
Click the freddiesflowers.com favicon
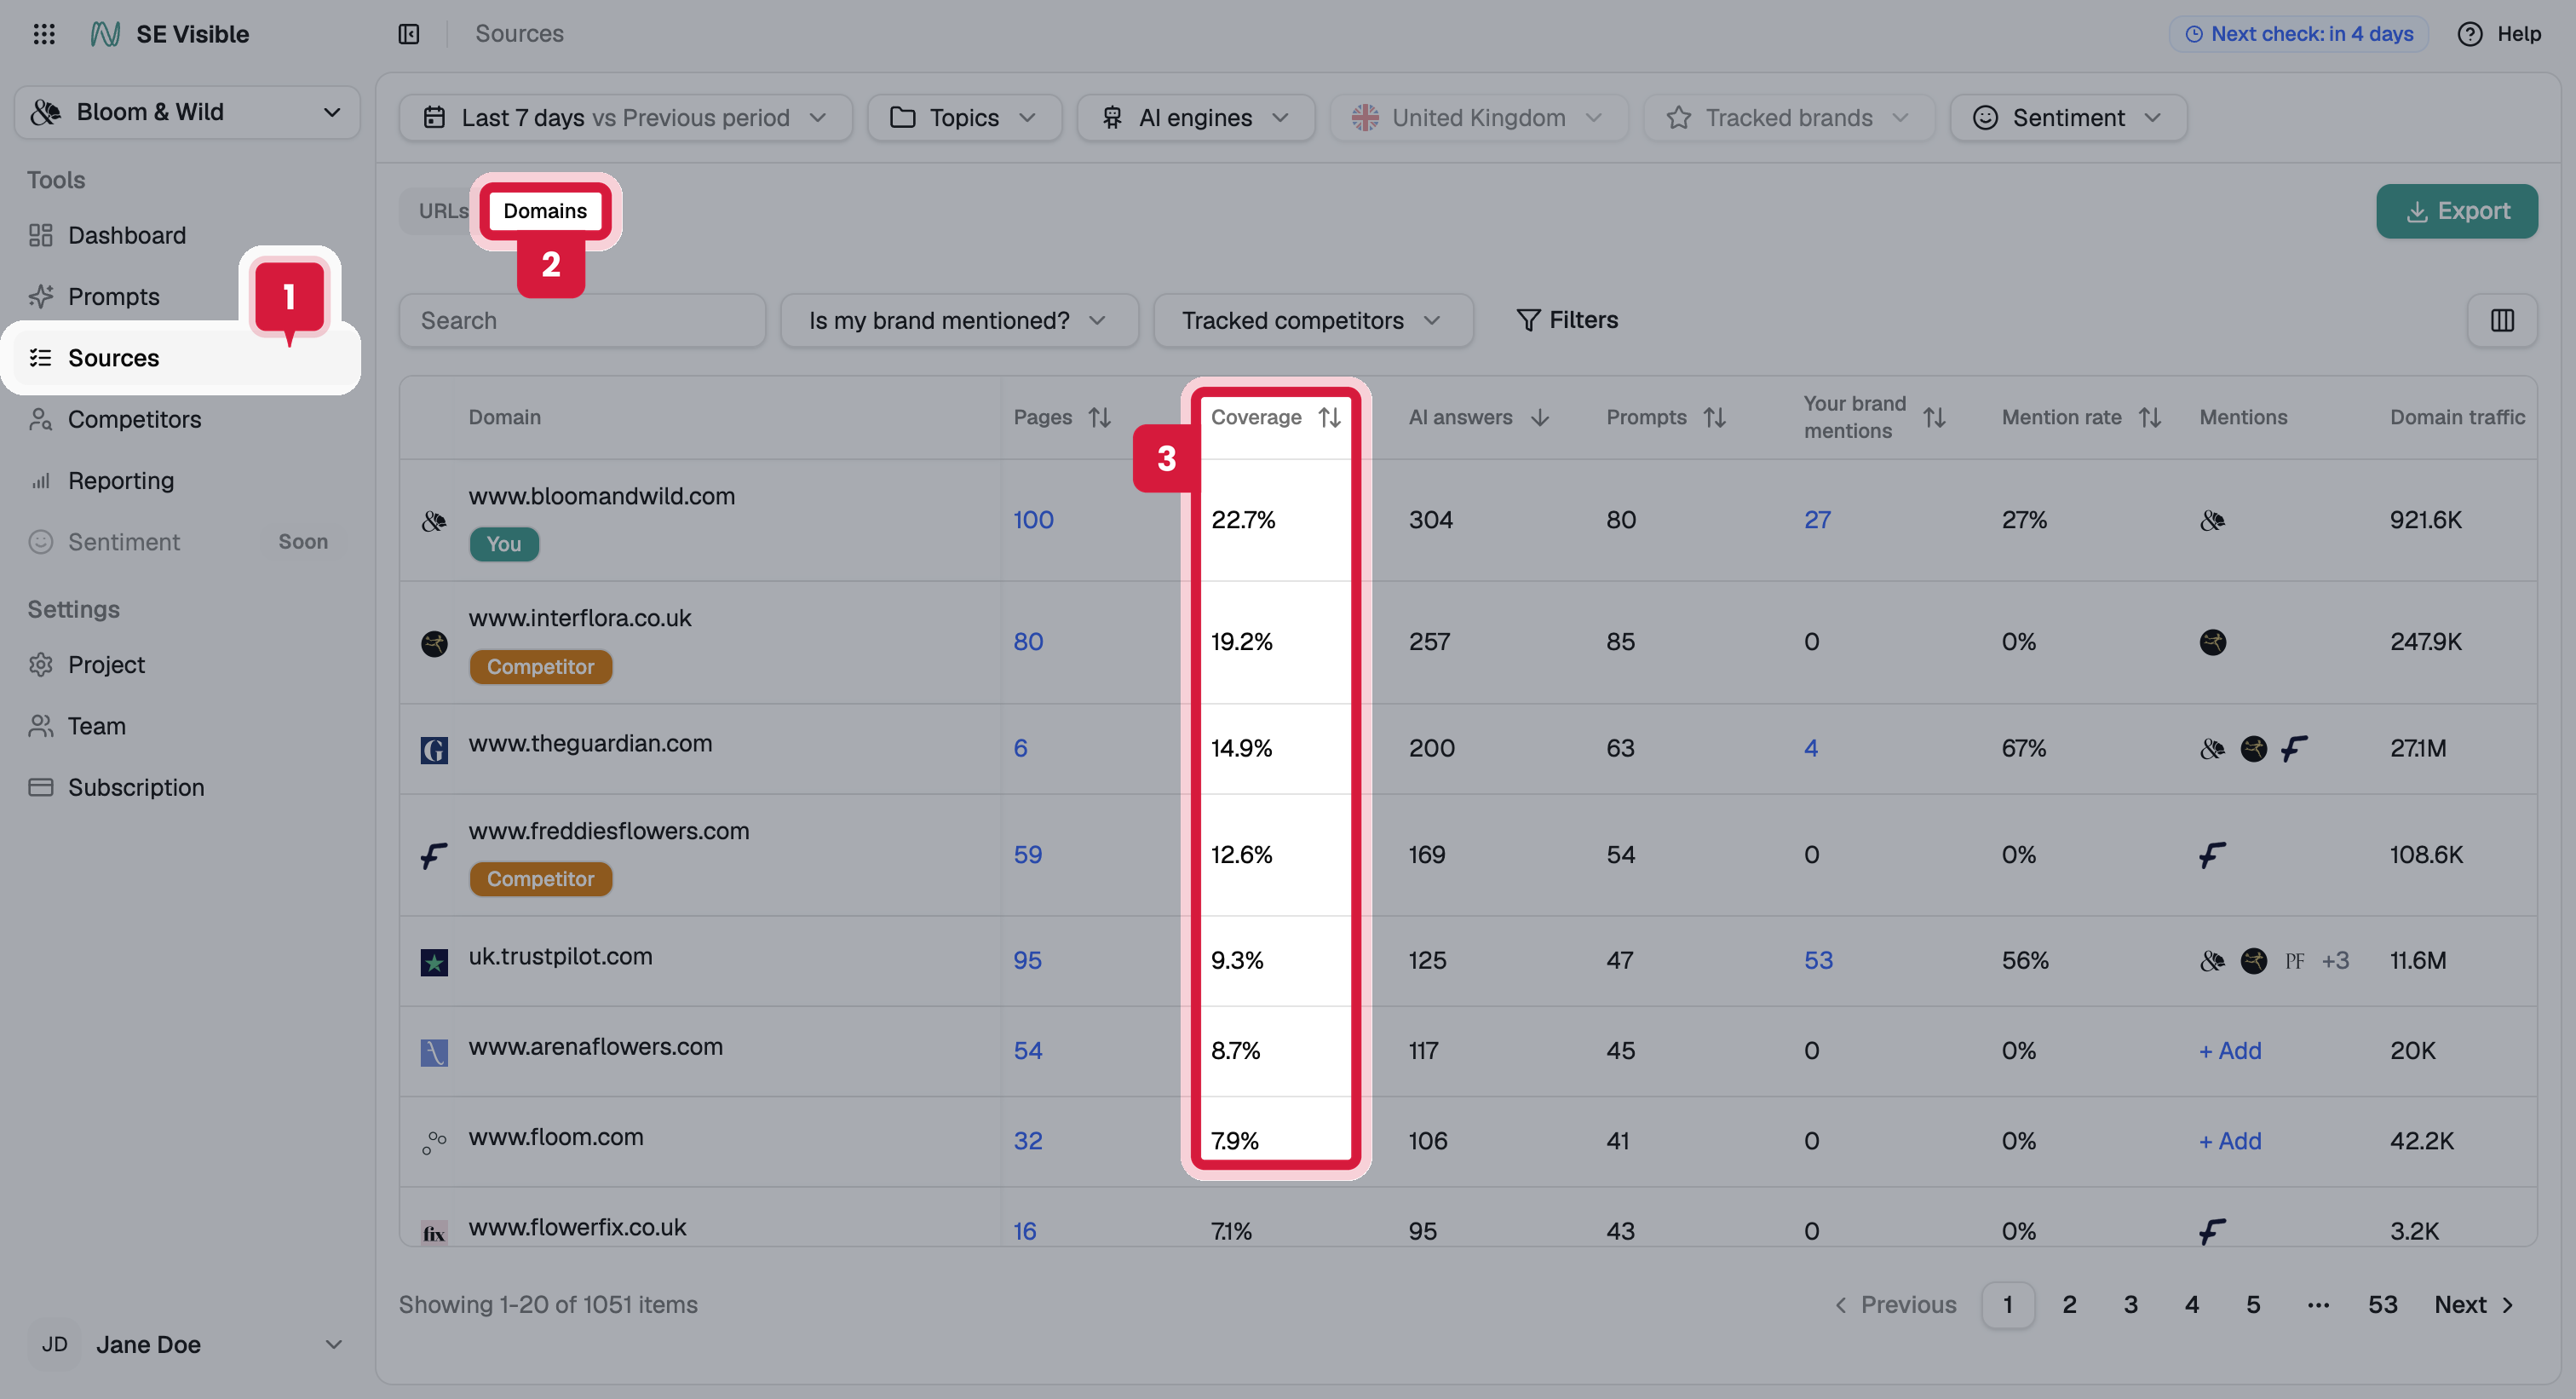coord(434,856)
